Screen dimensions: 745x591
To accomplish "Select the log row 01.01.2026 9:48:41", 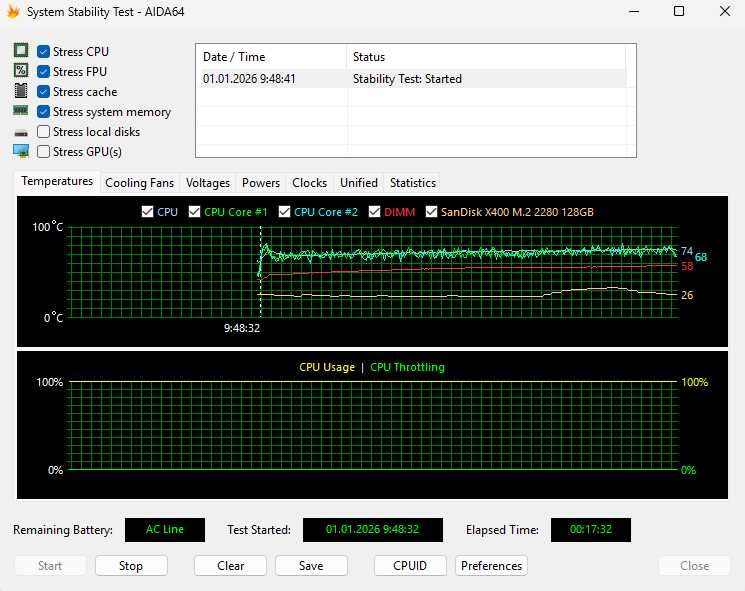I will [x=412, y=79].
